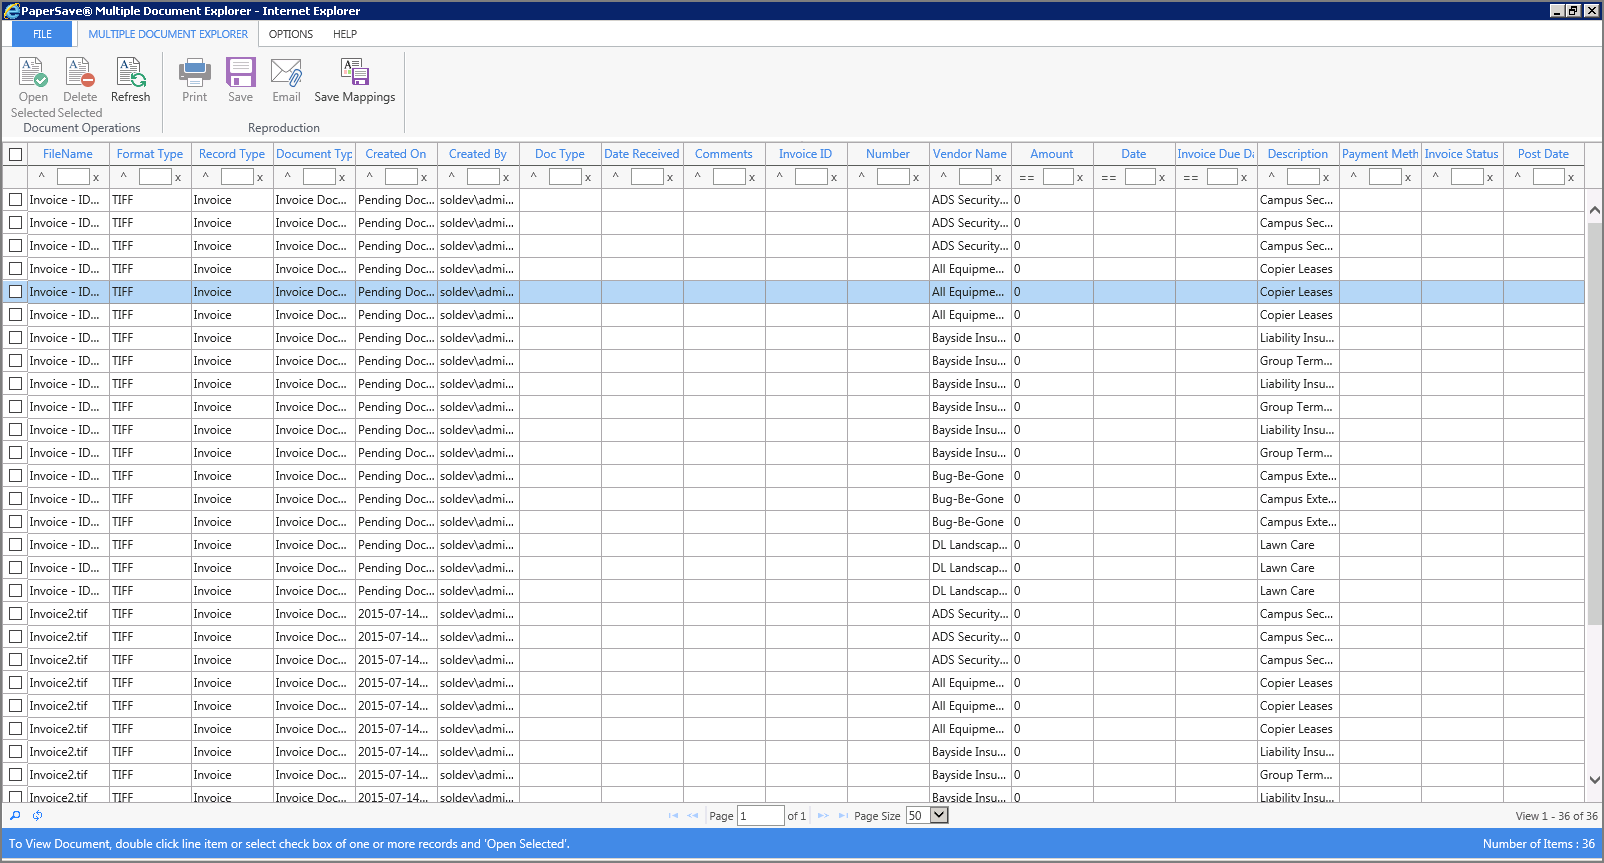Sort by Invoice Status column header
Screen dimensions: 1604x863
tap(1462, 154)
